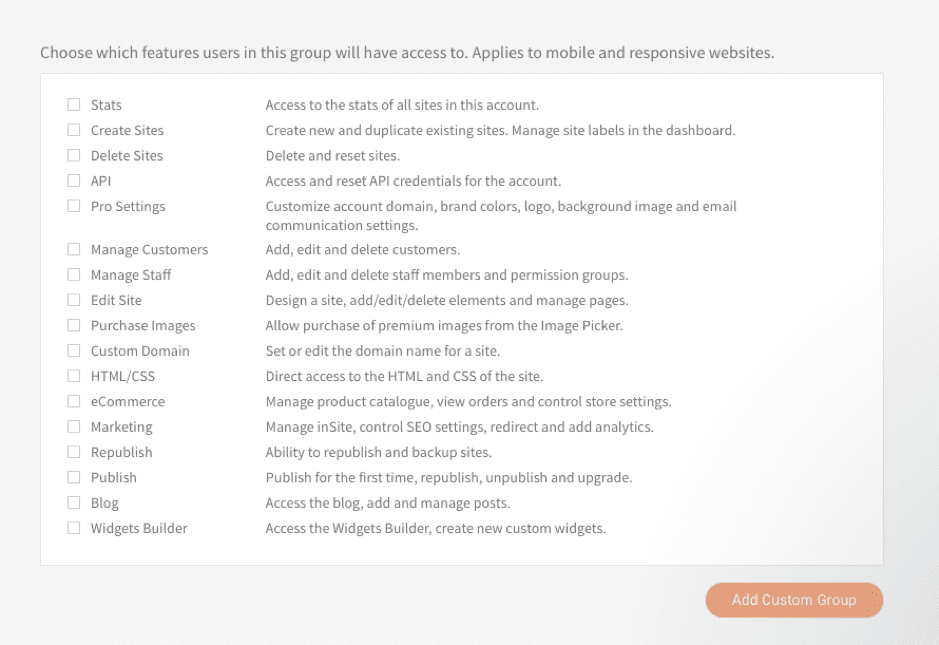939x645 pixels.
Task: Check the Purchase Images checkbox
Action: click(x=74, y=325)
